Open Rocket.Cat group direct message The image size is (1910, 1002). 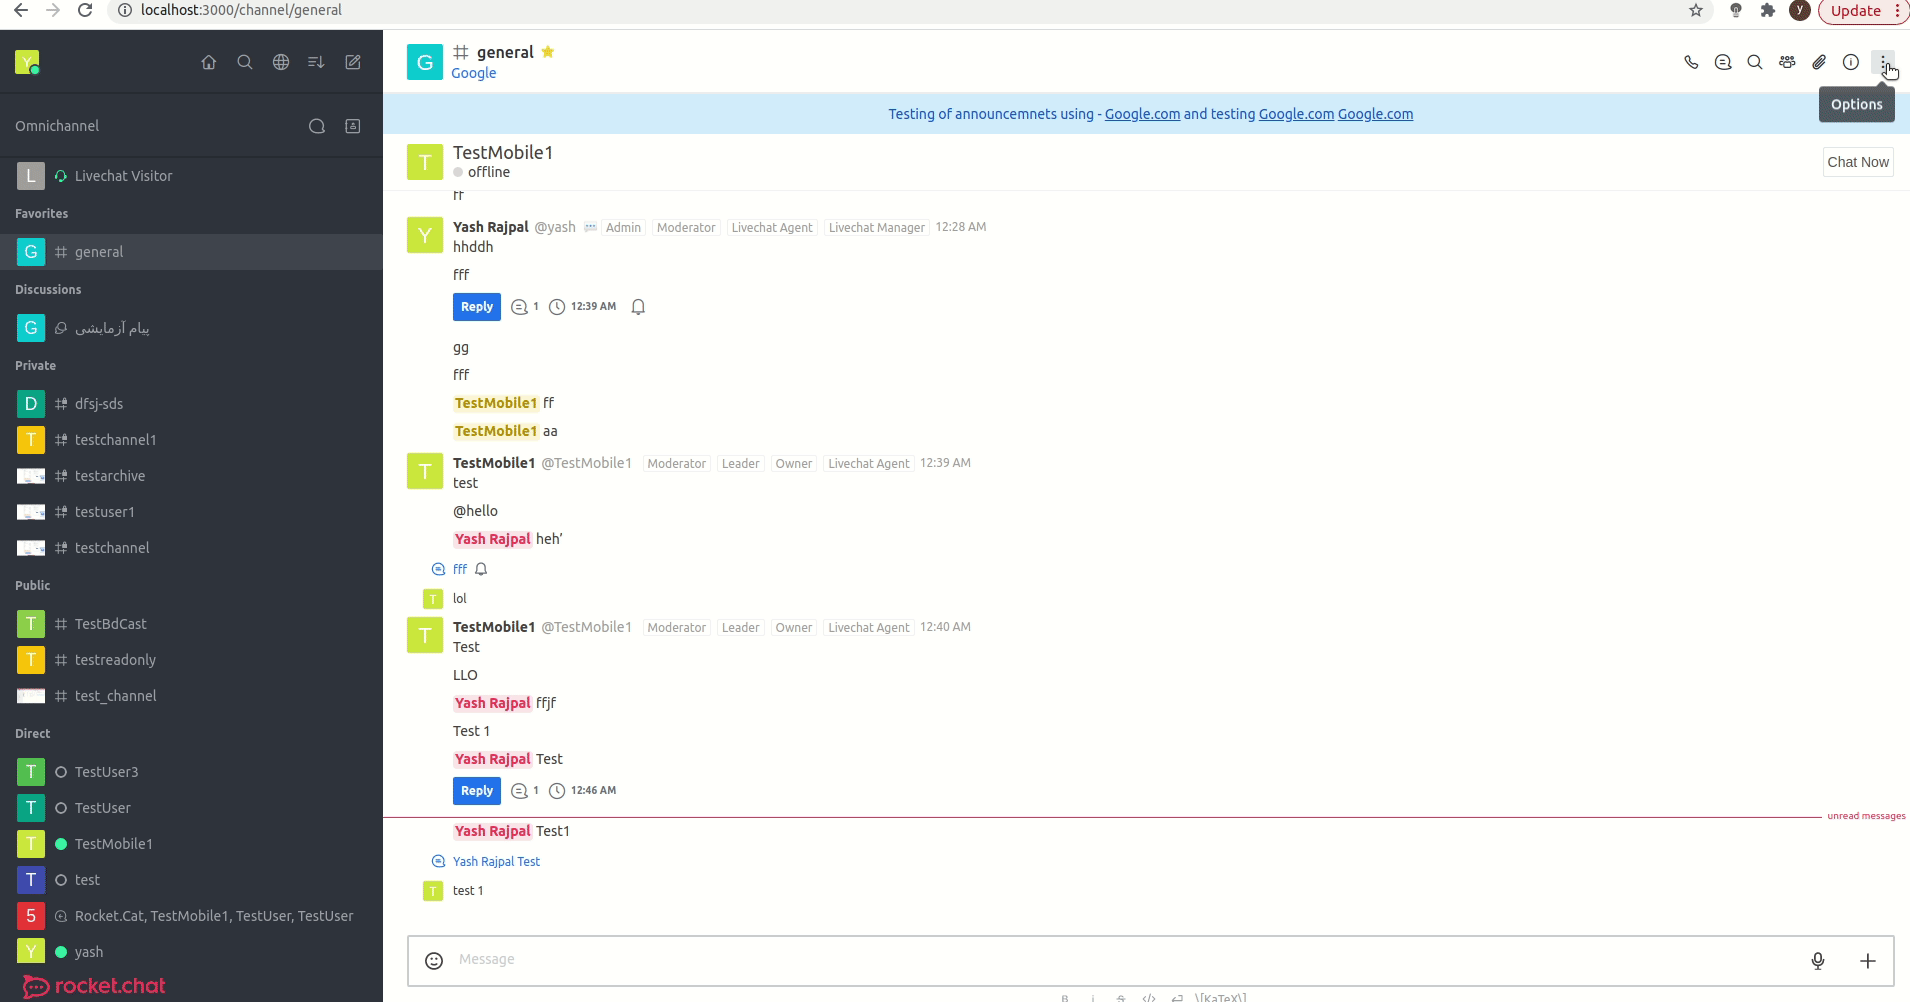191,916
